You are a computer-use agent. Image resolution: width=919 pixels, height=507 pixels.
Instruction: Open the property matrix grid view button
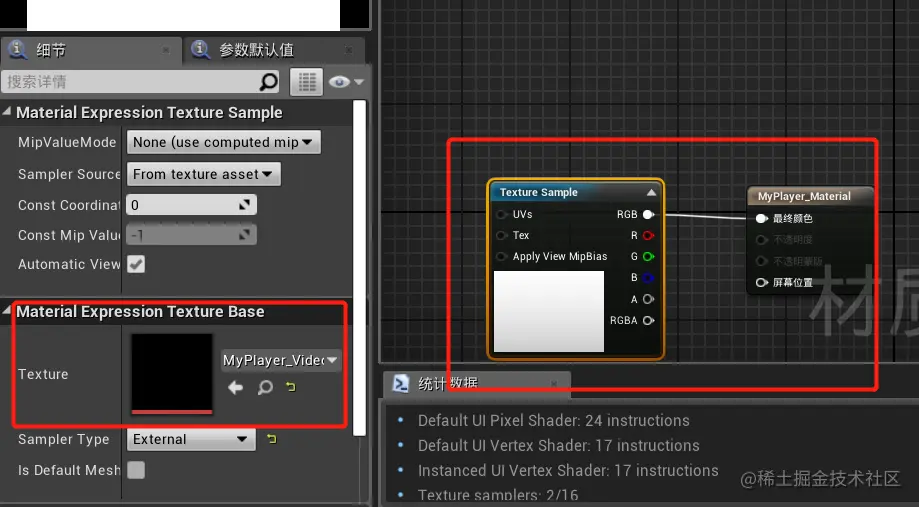[307, 82]
